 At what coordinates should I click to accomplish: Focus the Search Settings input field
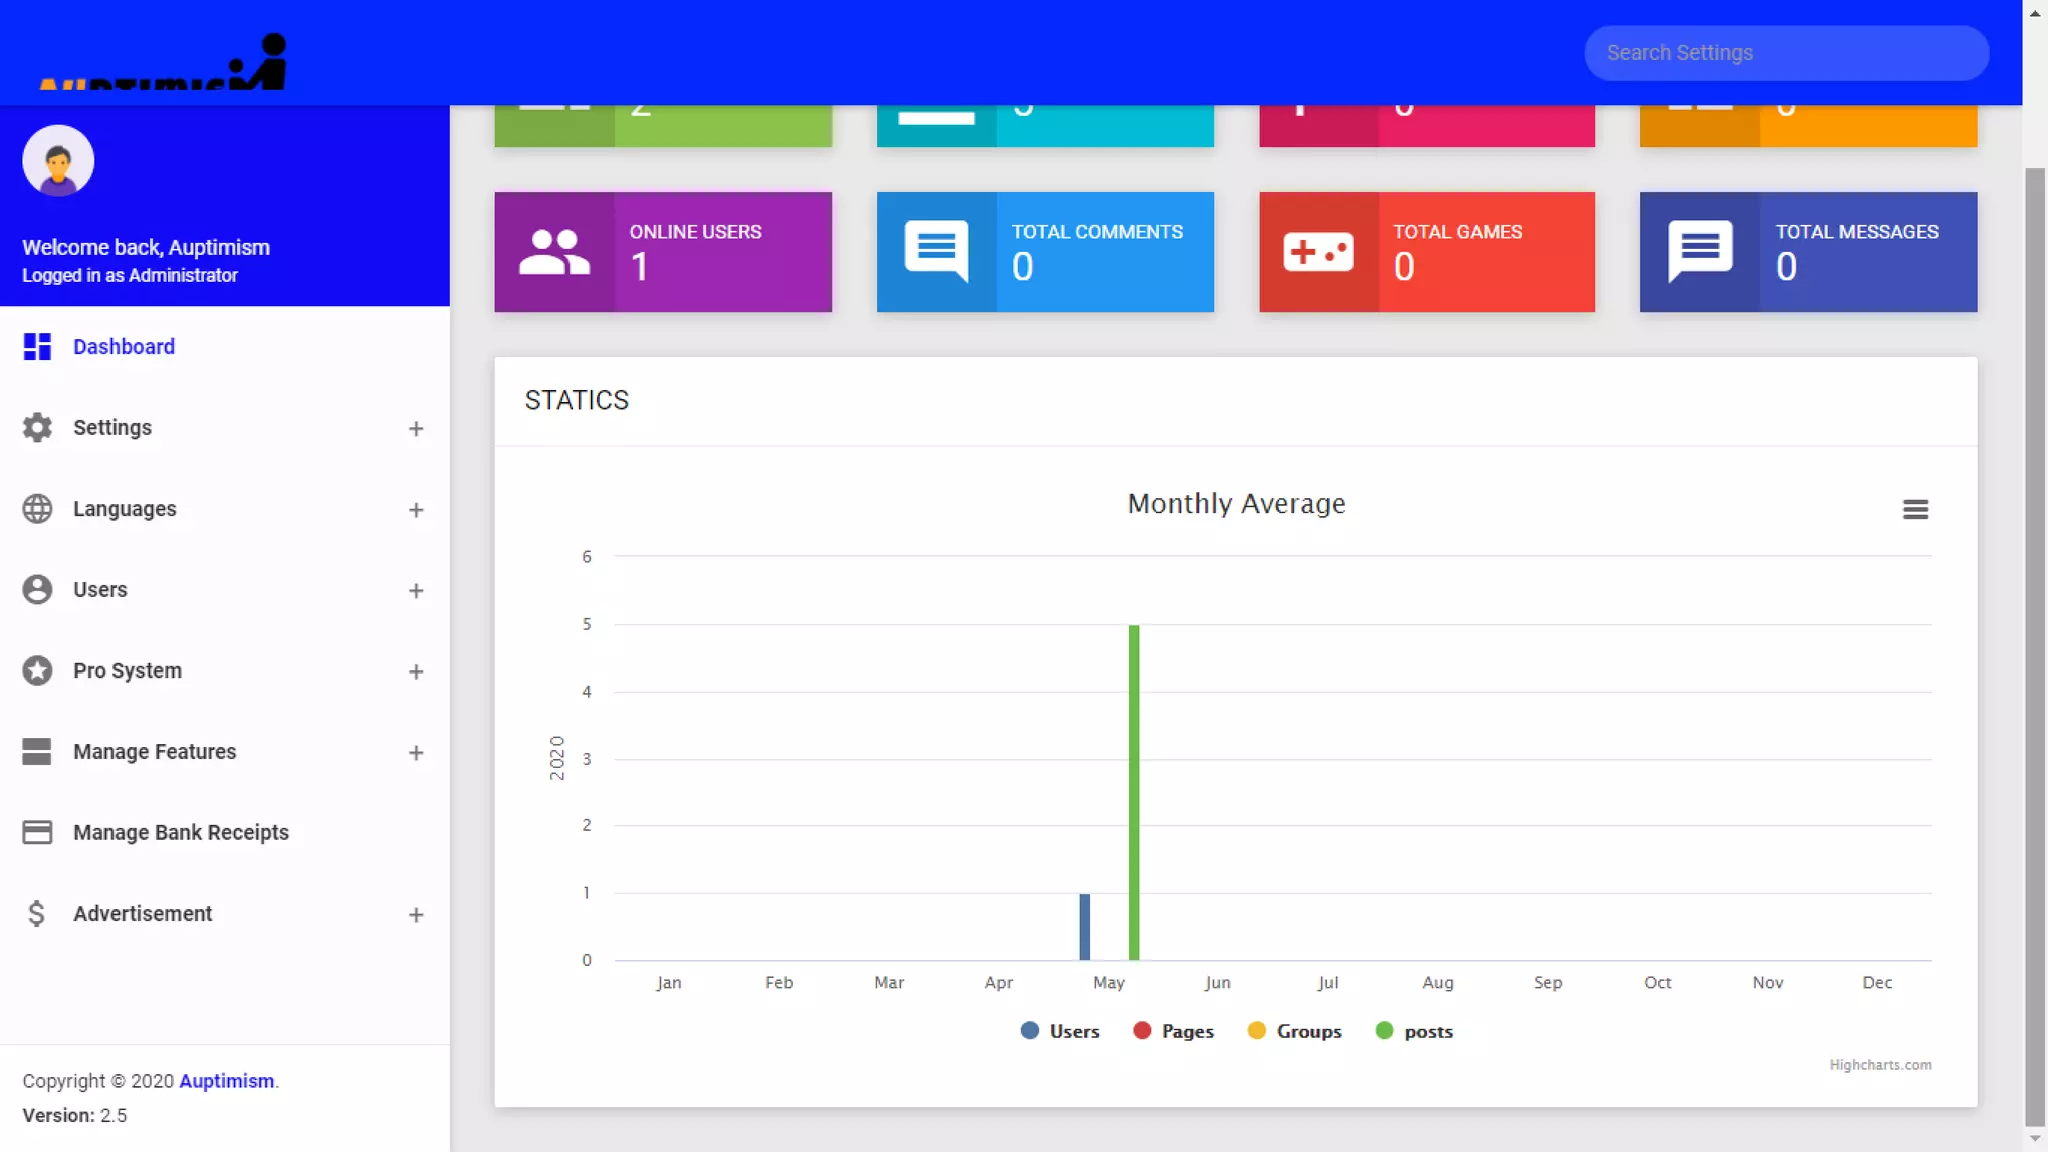coord(1786,53)
